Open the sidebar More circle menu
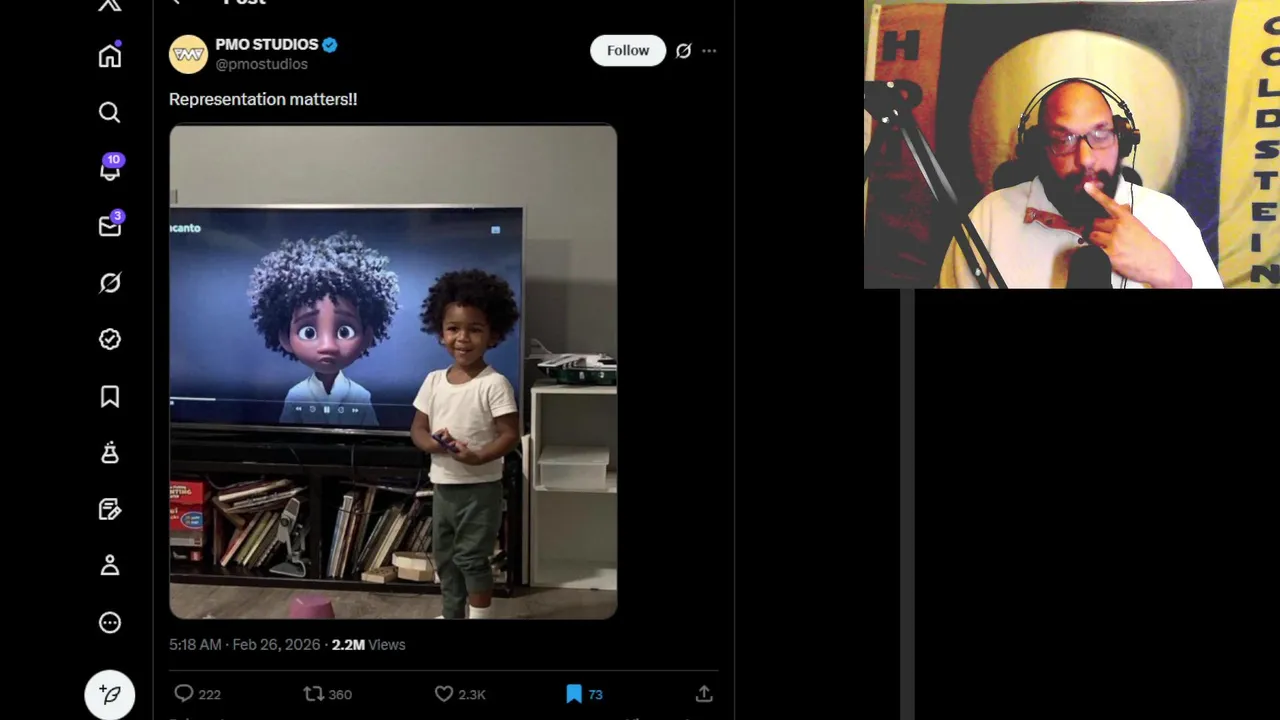Screen dimensions: 1280x720 coord(110,623)
